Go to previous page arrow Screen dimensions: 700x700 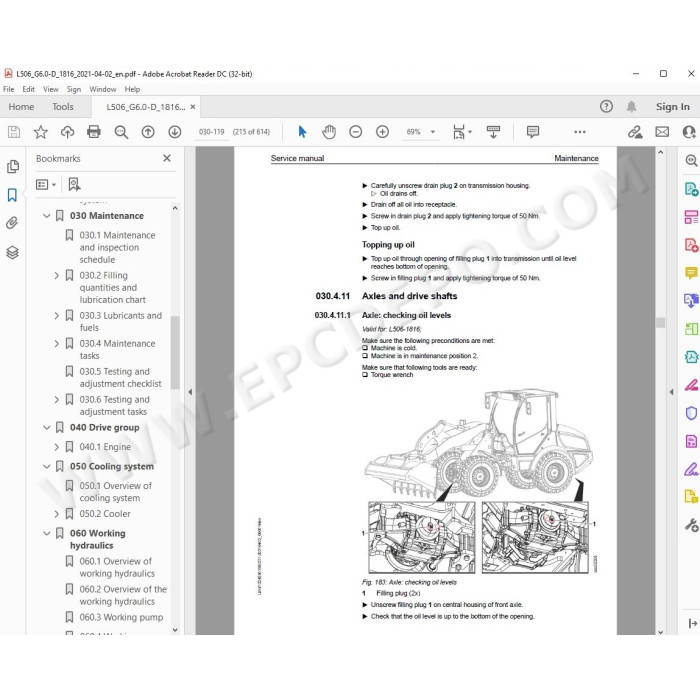click(x=148, y=132)
